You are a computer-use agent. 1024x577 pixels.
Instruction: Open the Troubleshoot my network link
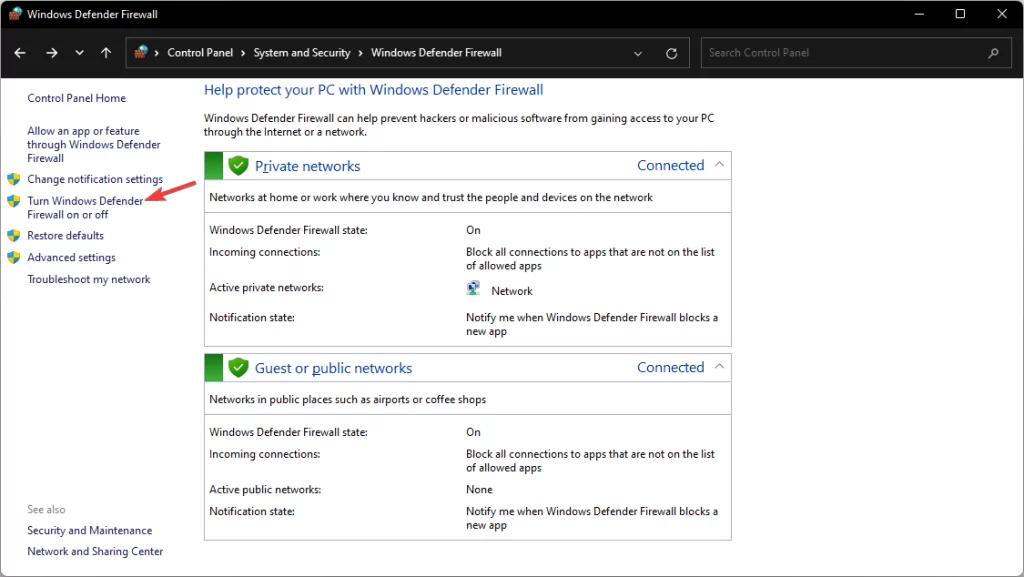(89, 279)
